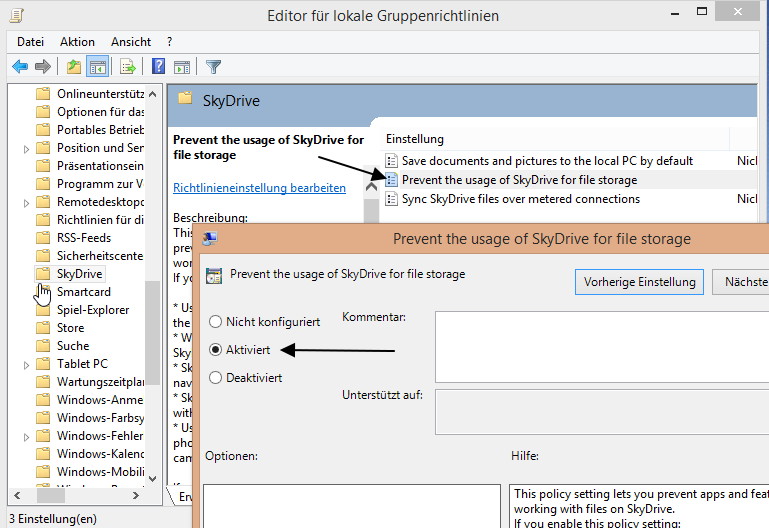Select the Windows-Kalender tree item
769x528 pixels.
[x=100, y=453]
